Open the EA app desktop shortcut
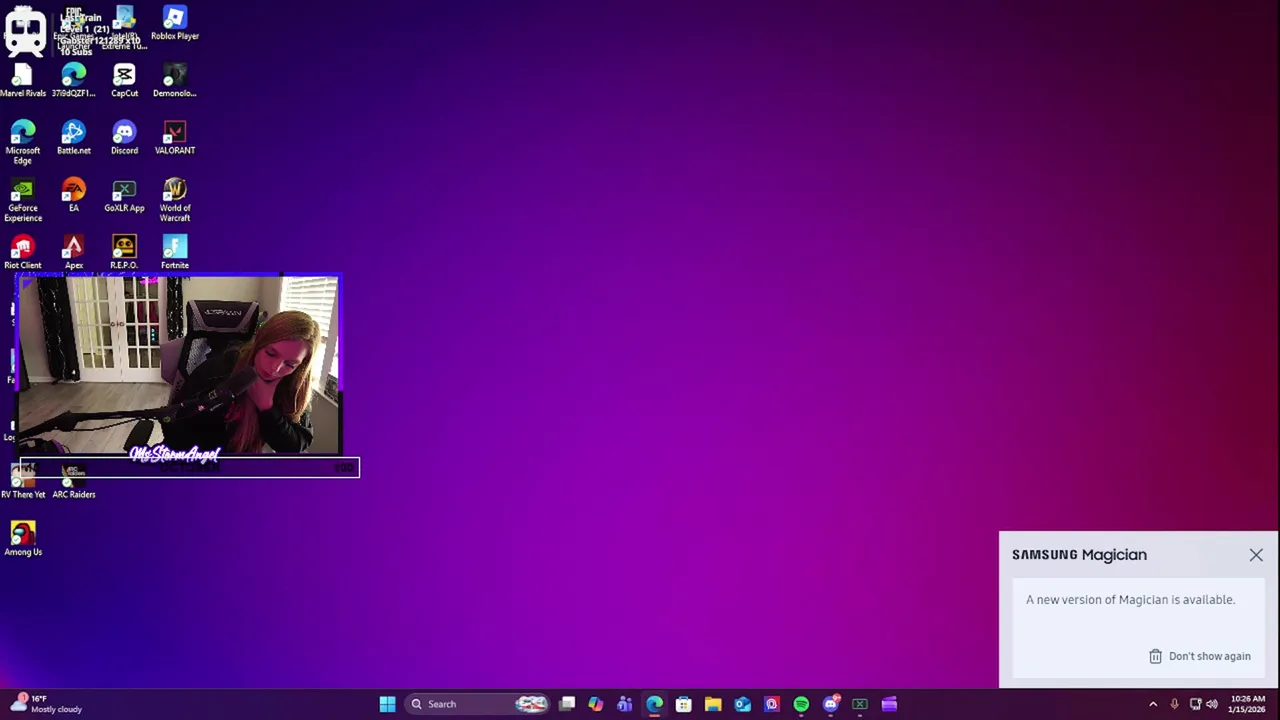Image resolution: width=1280 pixels, height=720 pixels. click(74, 195)
